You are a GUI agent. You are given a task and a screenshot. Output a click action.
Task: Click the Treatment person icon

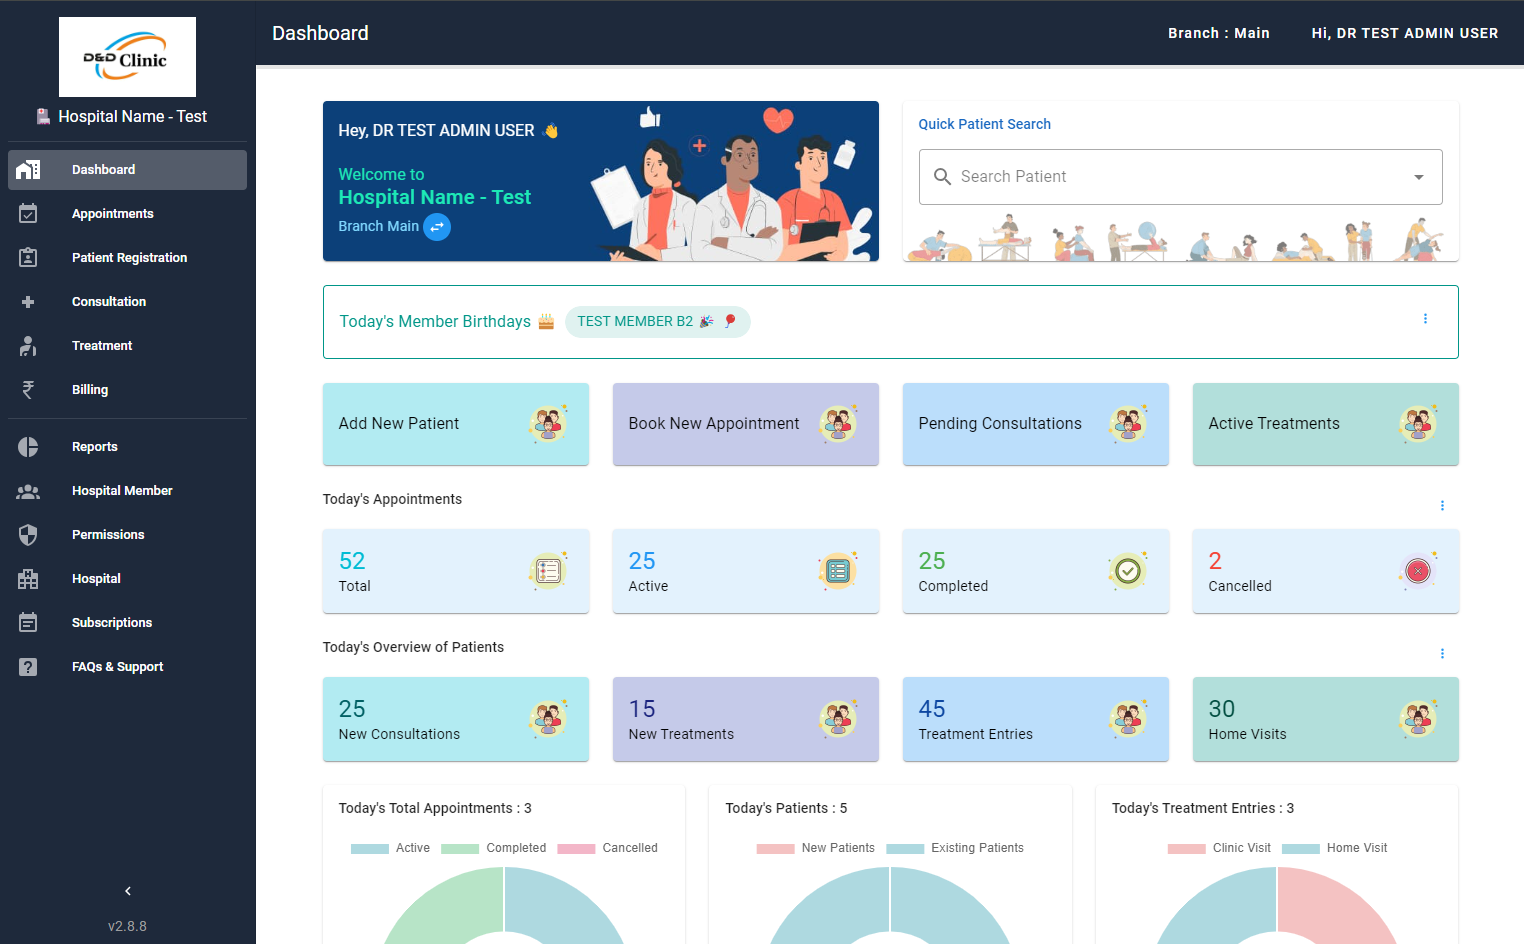pos(28,346)
